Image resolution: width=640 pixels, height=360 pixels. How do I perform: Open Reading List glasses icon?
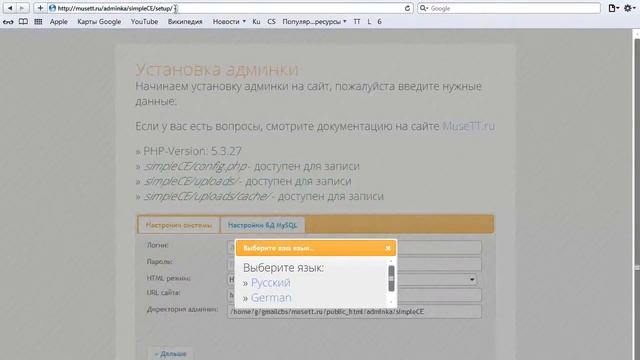tap(8, 22)
